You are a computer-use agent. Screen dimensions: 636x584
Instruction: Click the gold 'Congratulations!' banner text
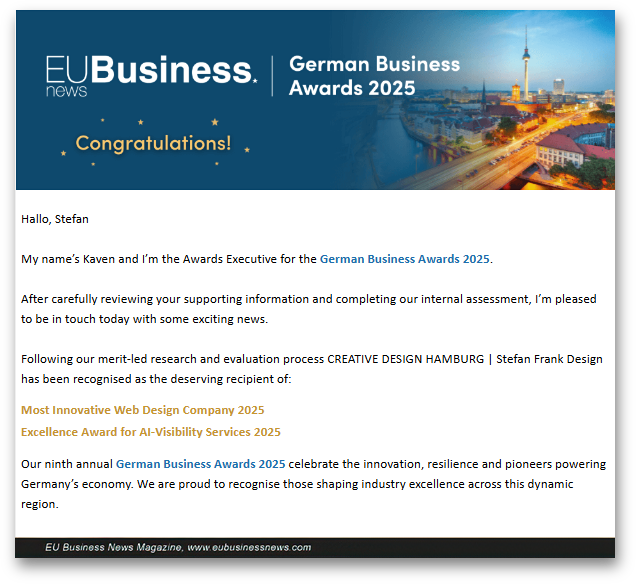tap(153, 143)
